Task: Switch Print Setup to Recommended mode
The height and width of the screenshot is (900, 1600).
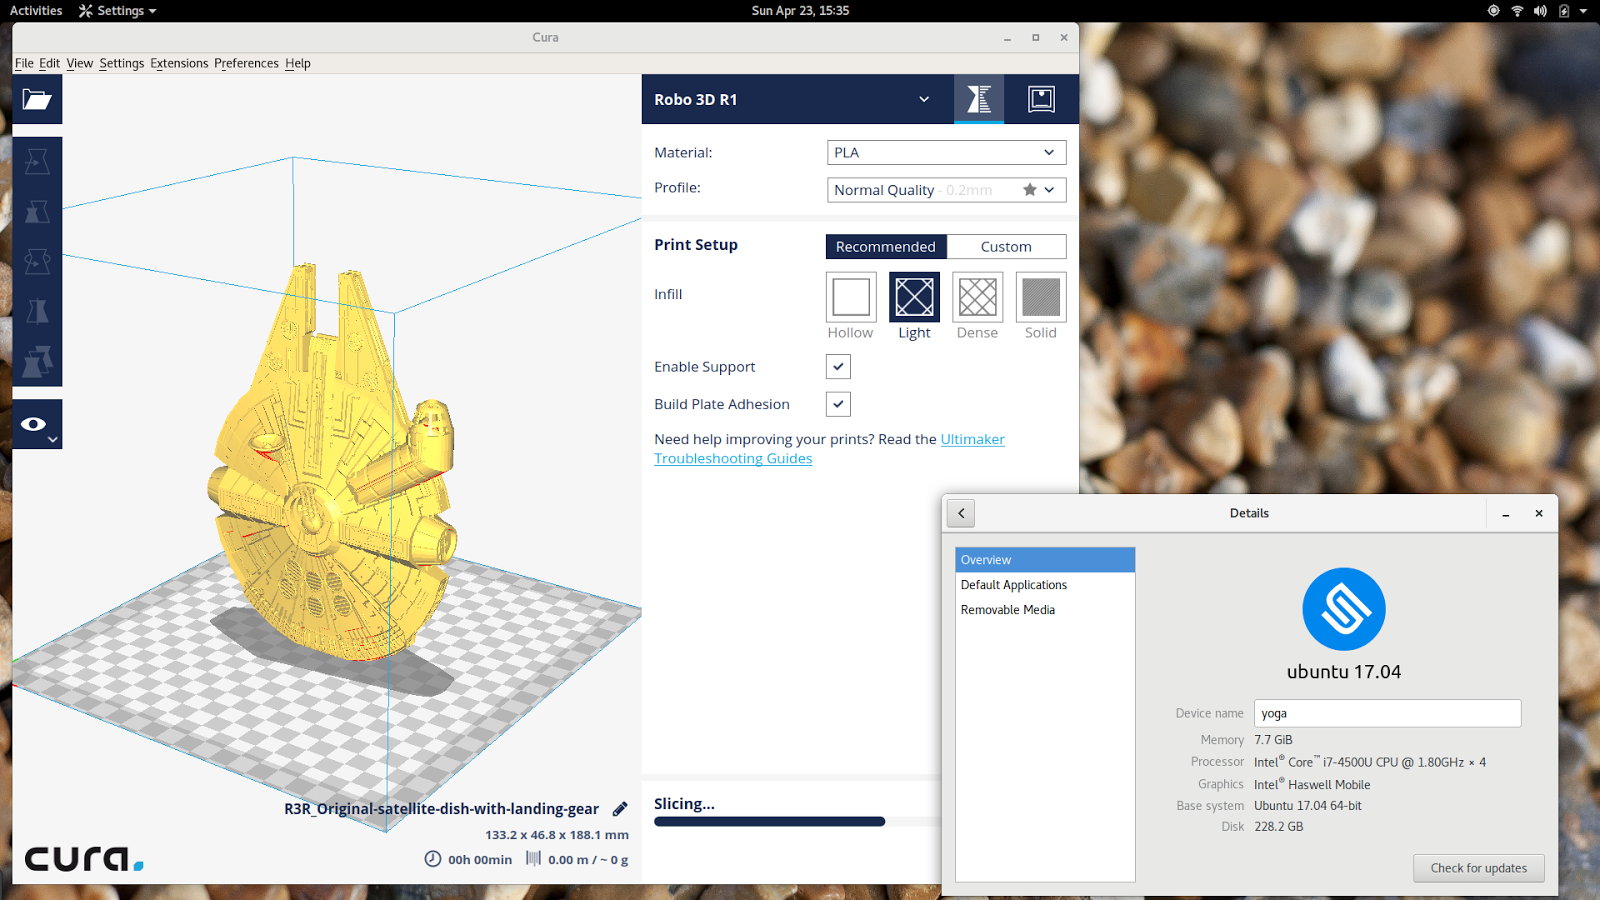Action: click(886, 247)
